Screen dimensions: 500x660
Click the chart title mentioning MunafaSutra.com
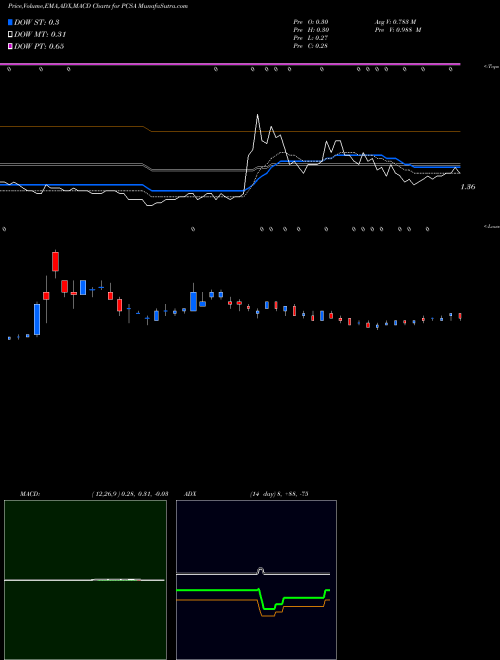98,6
